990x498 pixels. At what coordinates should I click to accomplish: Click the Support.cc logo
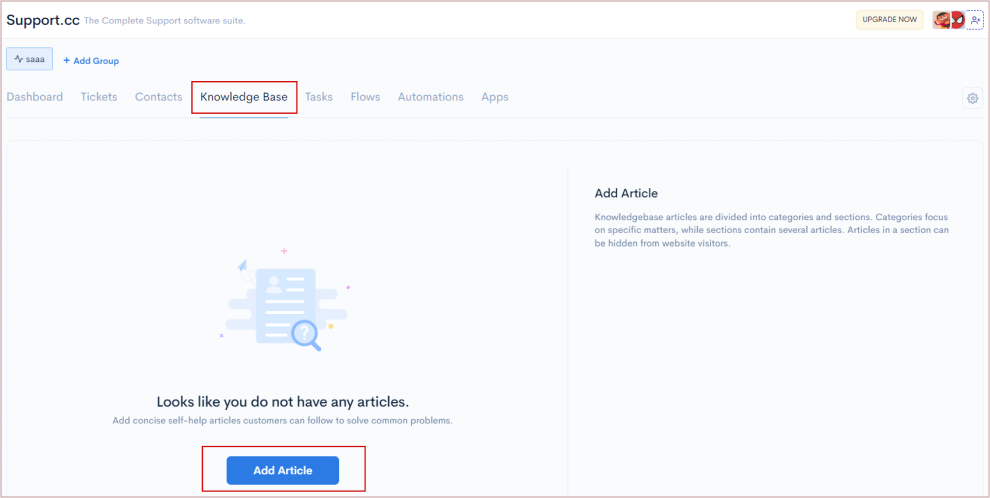[41, 20]
